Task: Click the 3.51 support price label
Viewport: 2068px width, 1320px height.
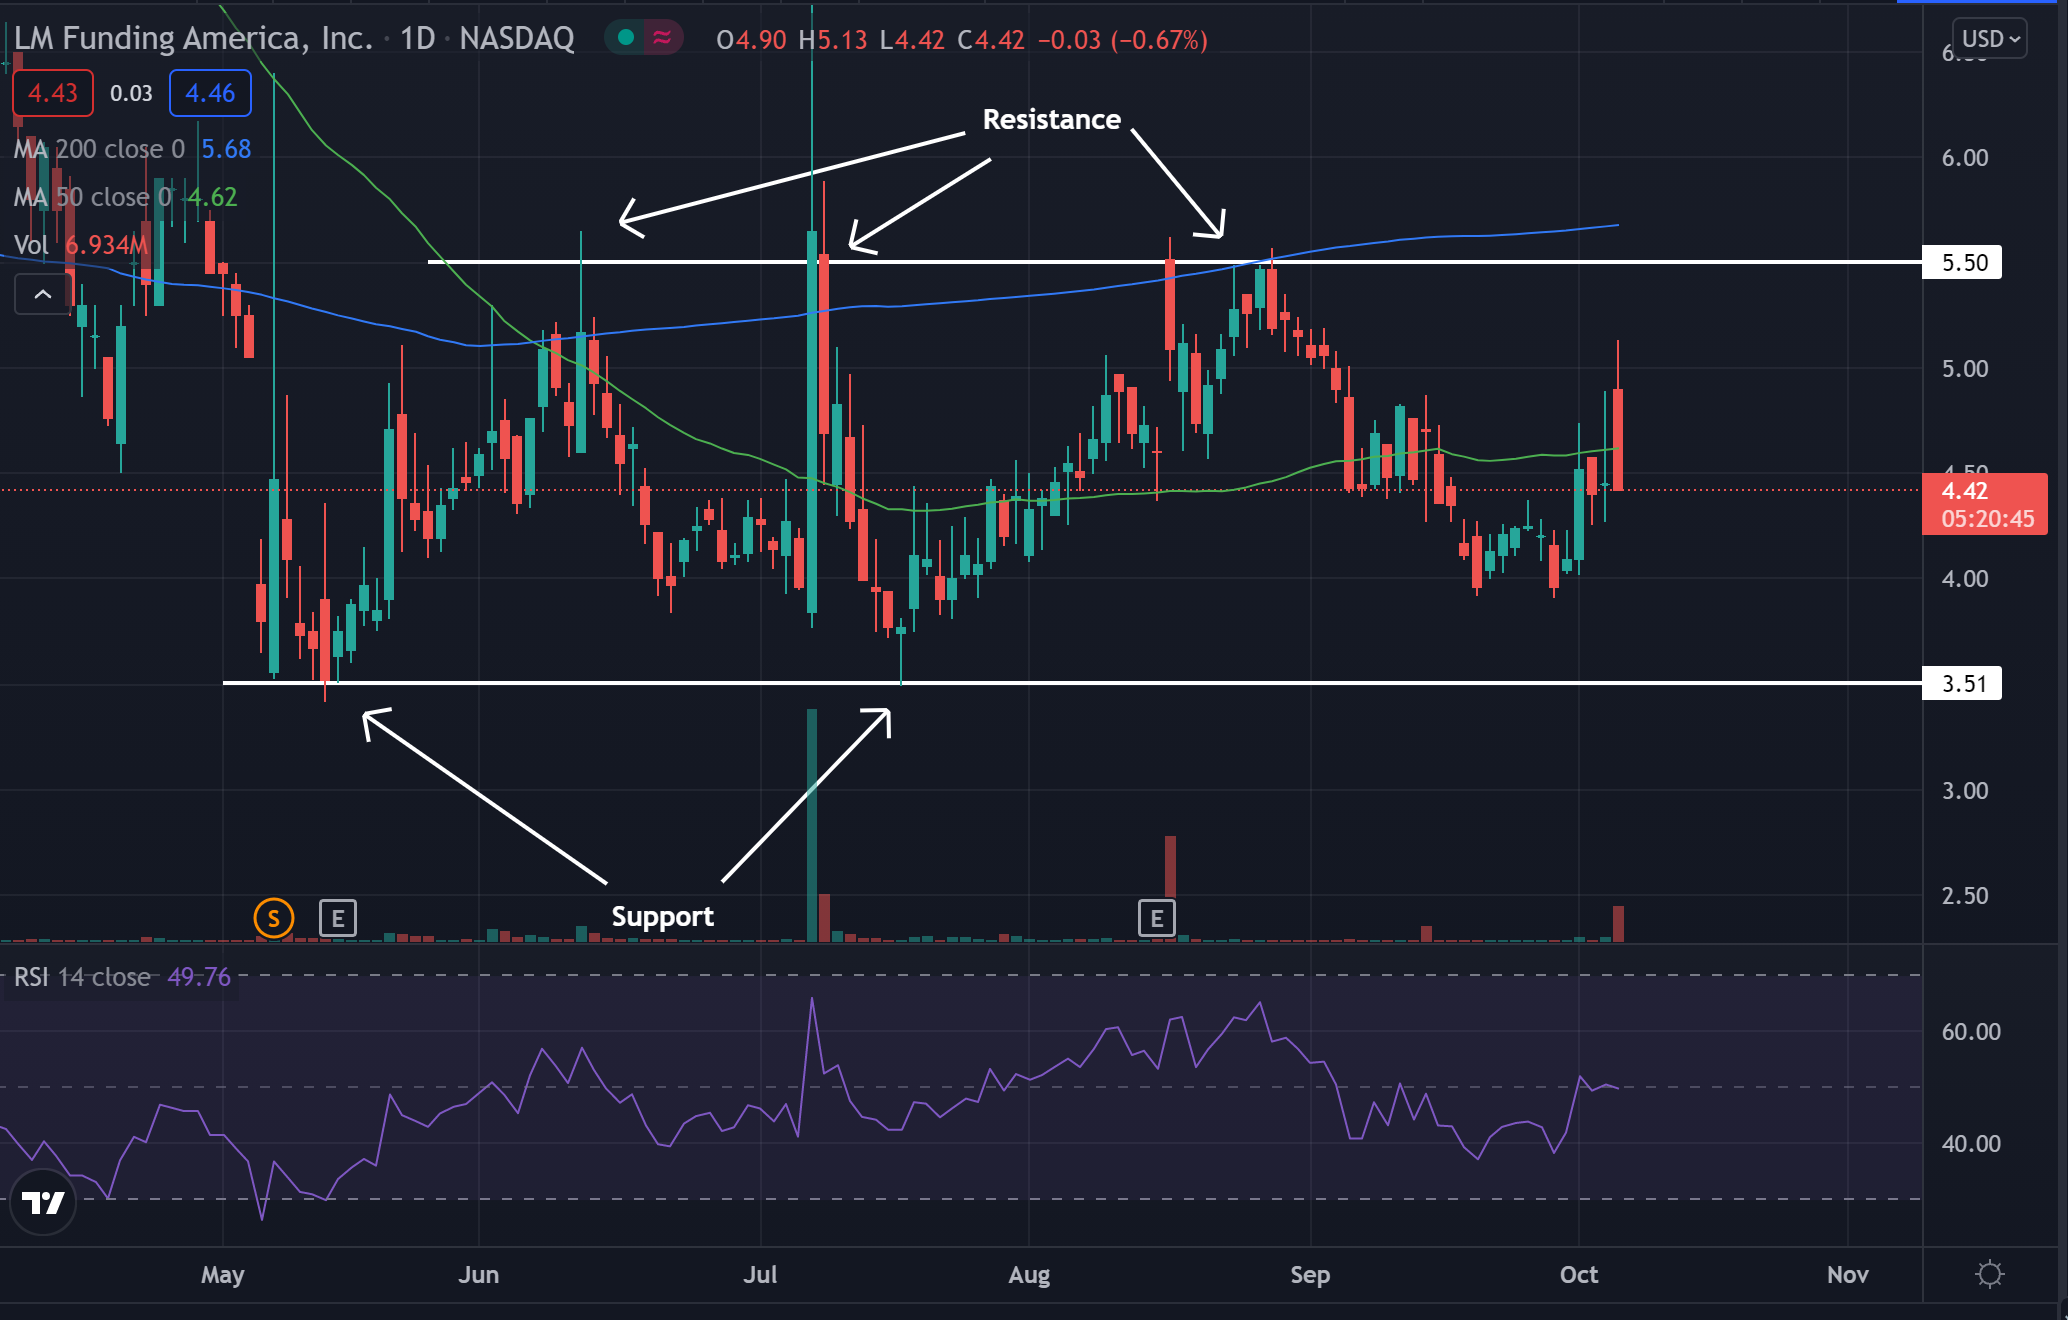Action: [1962, 683]
